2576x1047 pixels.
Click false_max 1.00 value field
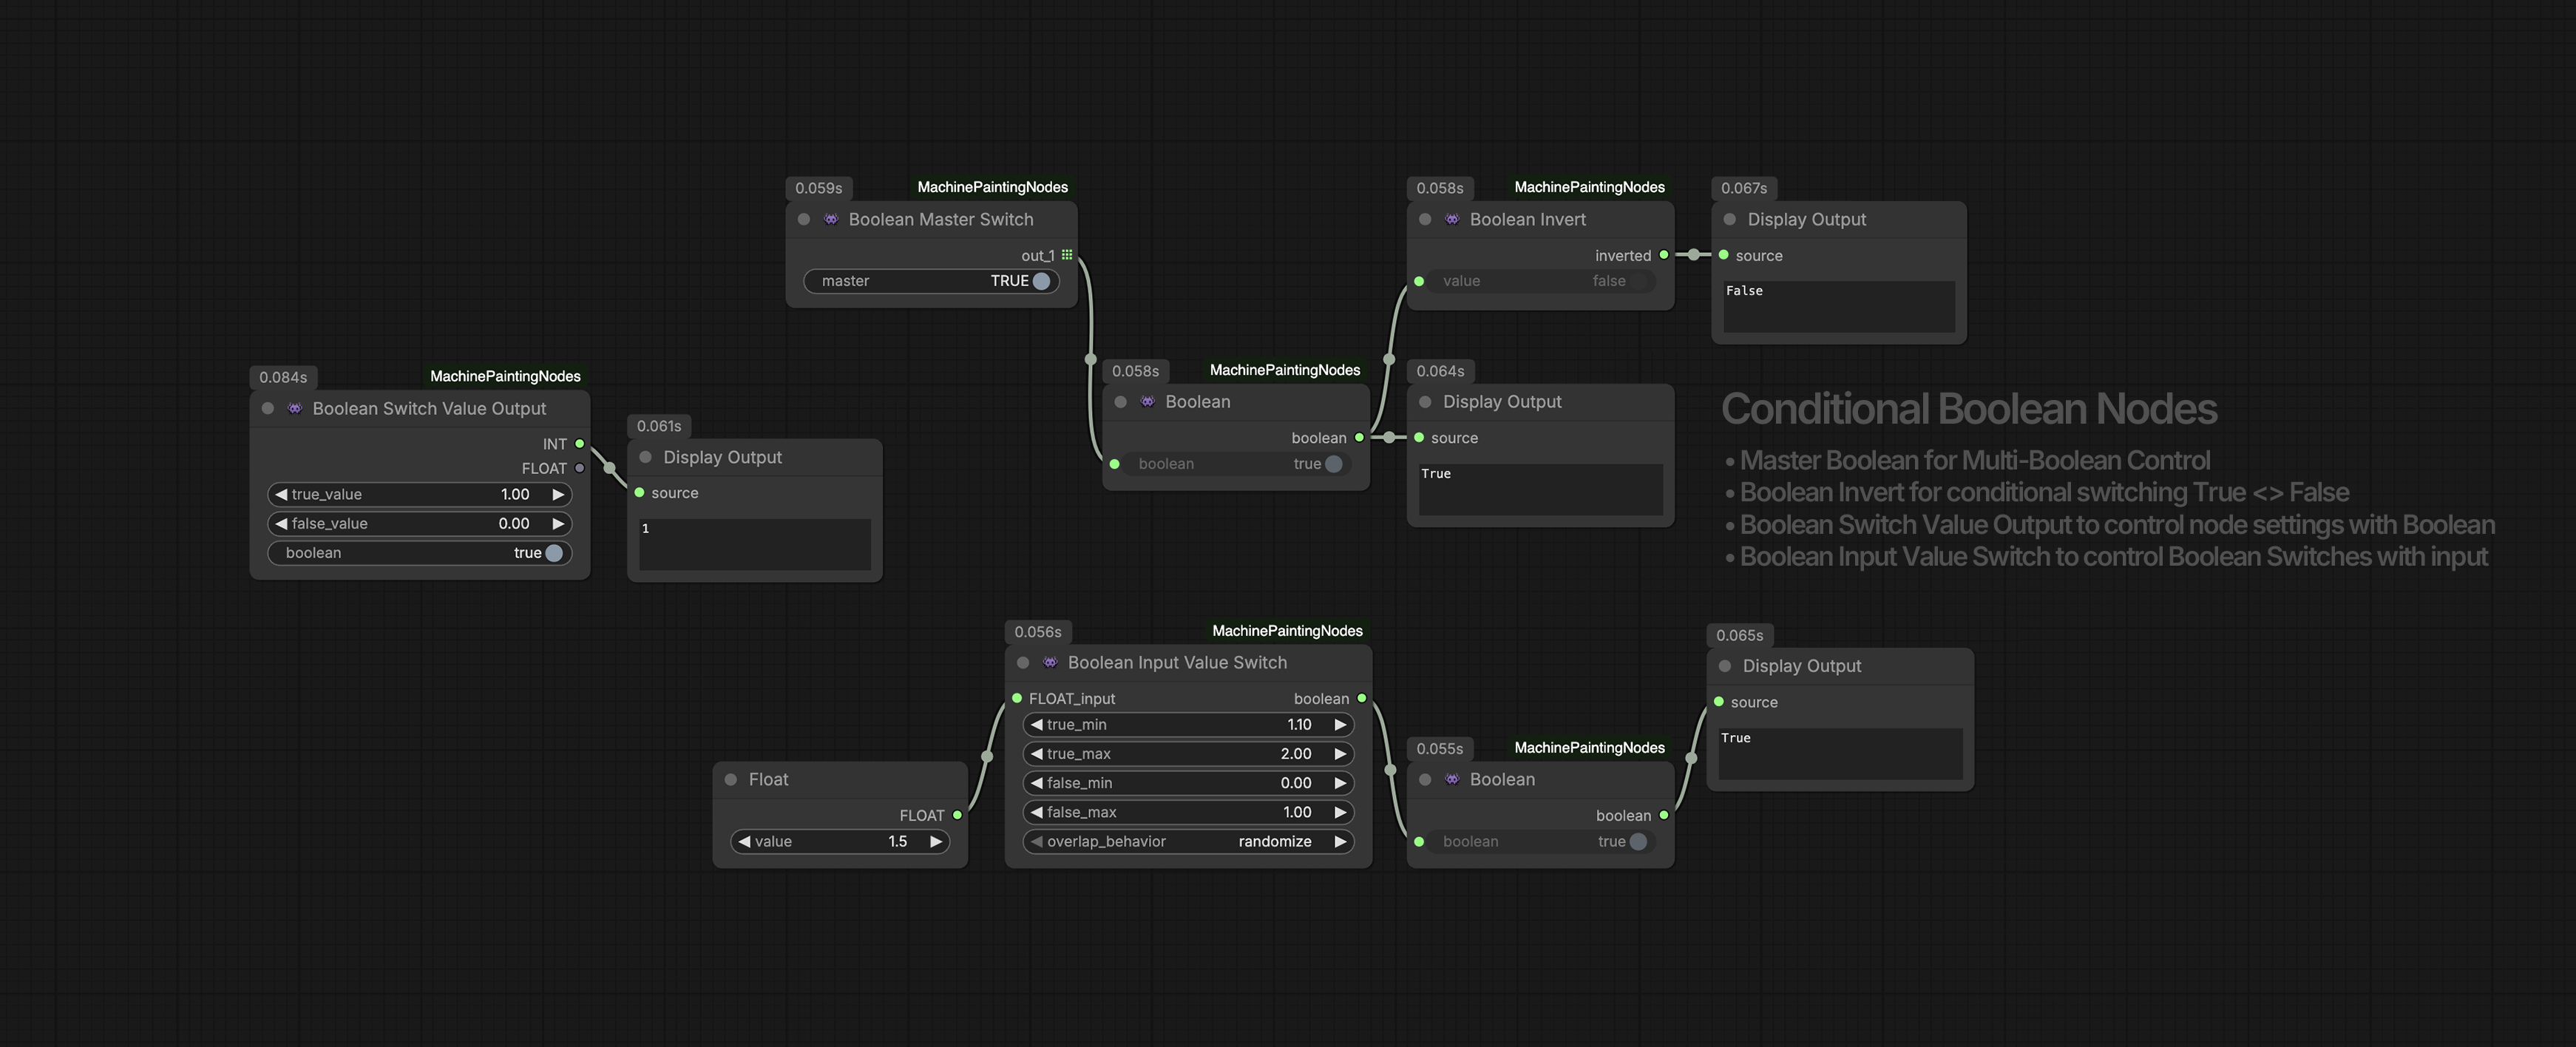point(1189,812)
